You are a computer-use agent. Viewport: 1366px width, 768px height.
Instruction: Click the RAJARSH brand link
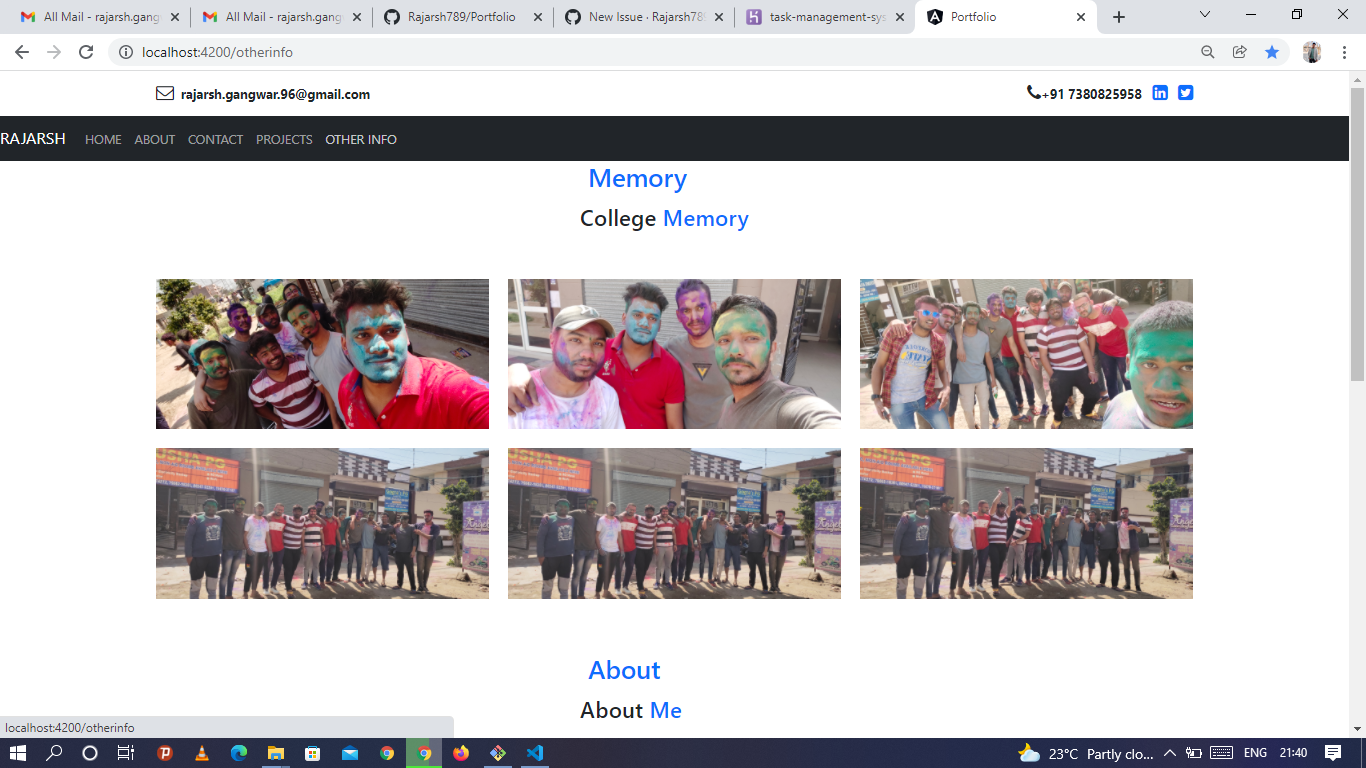pyautogui.click(x=33, y=139)
